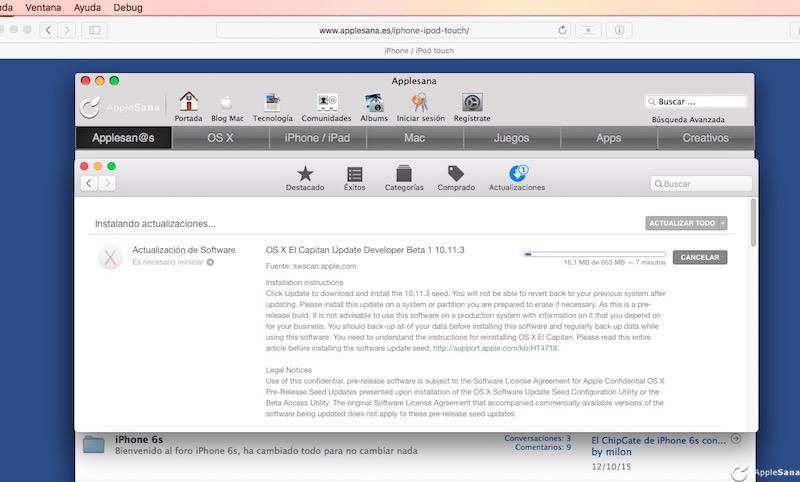Go forward in the App Store window
The height and width of the screenshot is (482, 800).
[107, 184]
